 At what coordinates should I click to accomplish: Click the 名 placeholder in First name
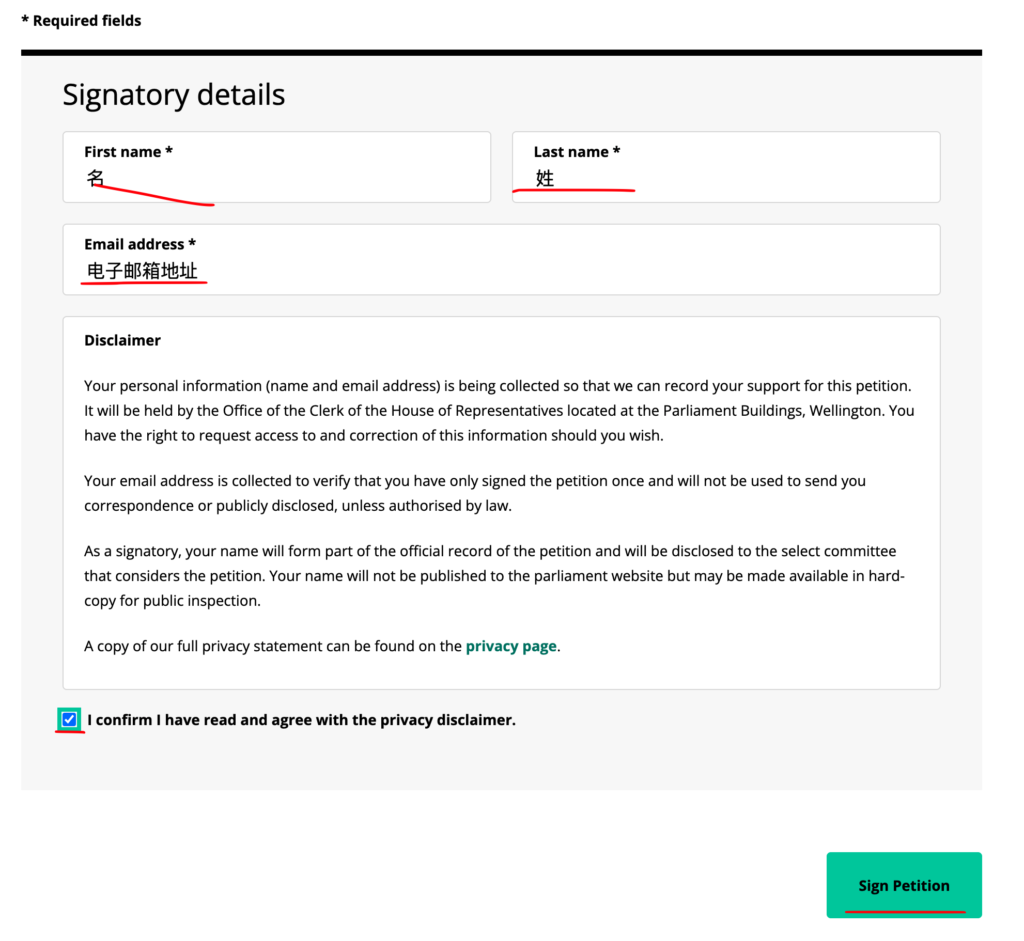click(x=95, y=178)
